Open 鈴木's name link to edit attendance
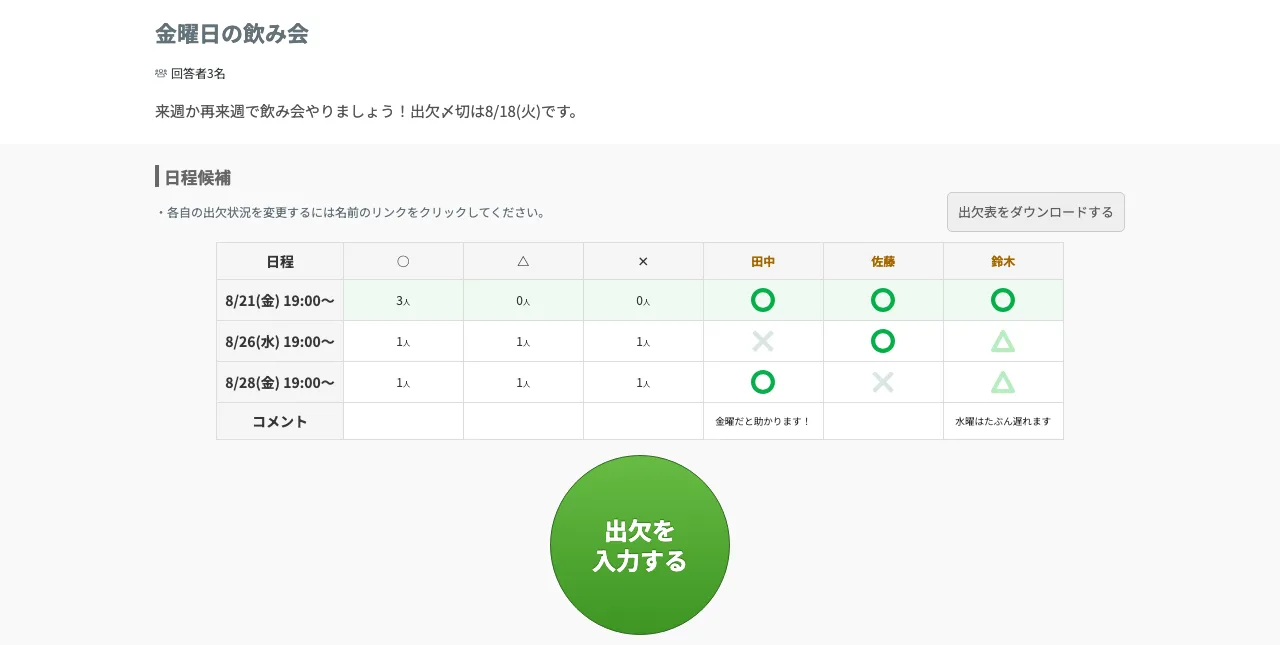 tap(1003, 262)
